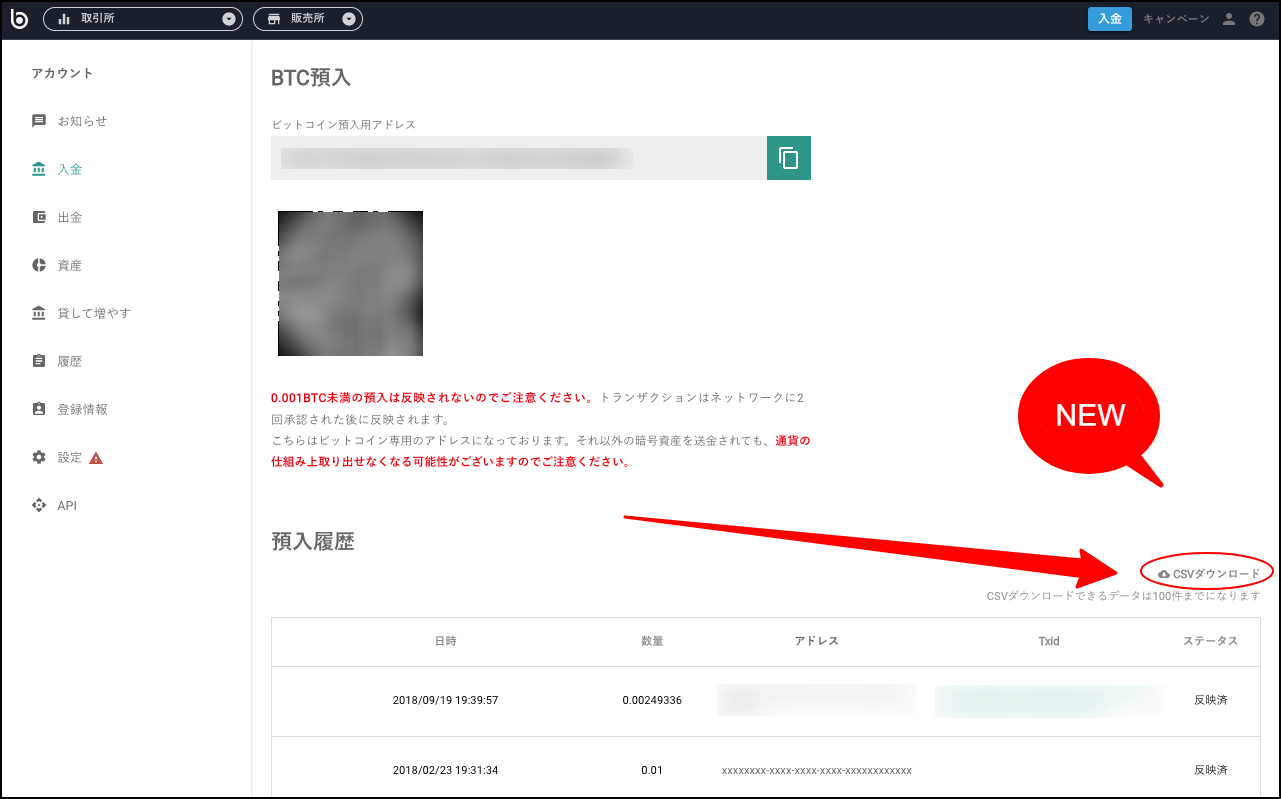Click the CSV 100件 limit note
The height and width of the screenshot is (799, 1281).
1124,596
